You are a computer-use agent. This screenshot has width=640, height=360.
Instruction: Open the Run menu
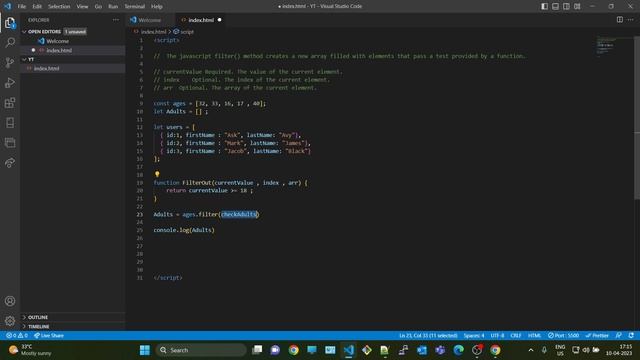tap(113, 7)
